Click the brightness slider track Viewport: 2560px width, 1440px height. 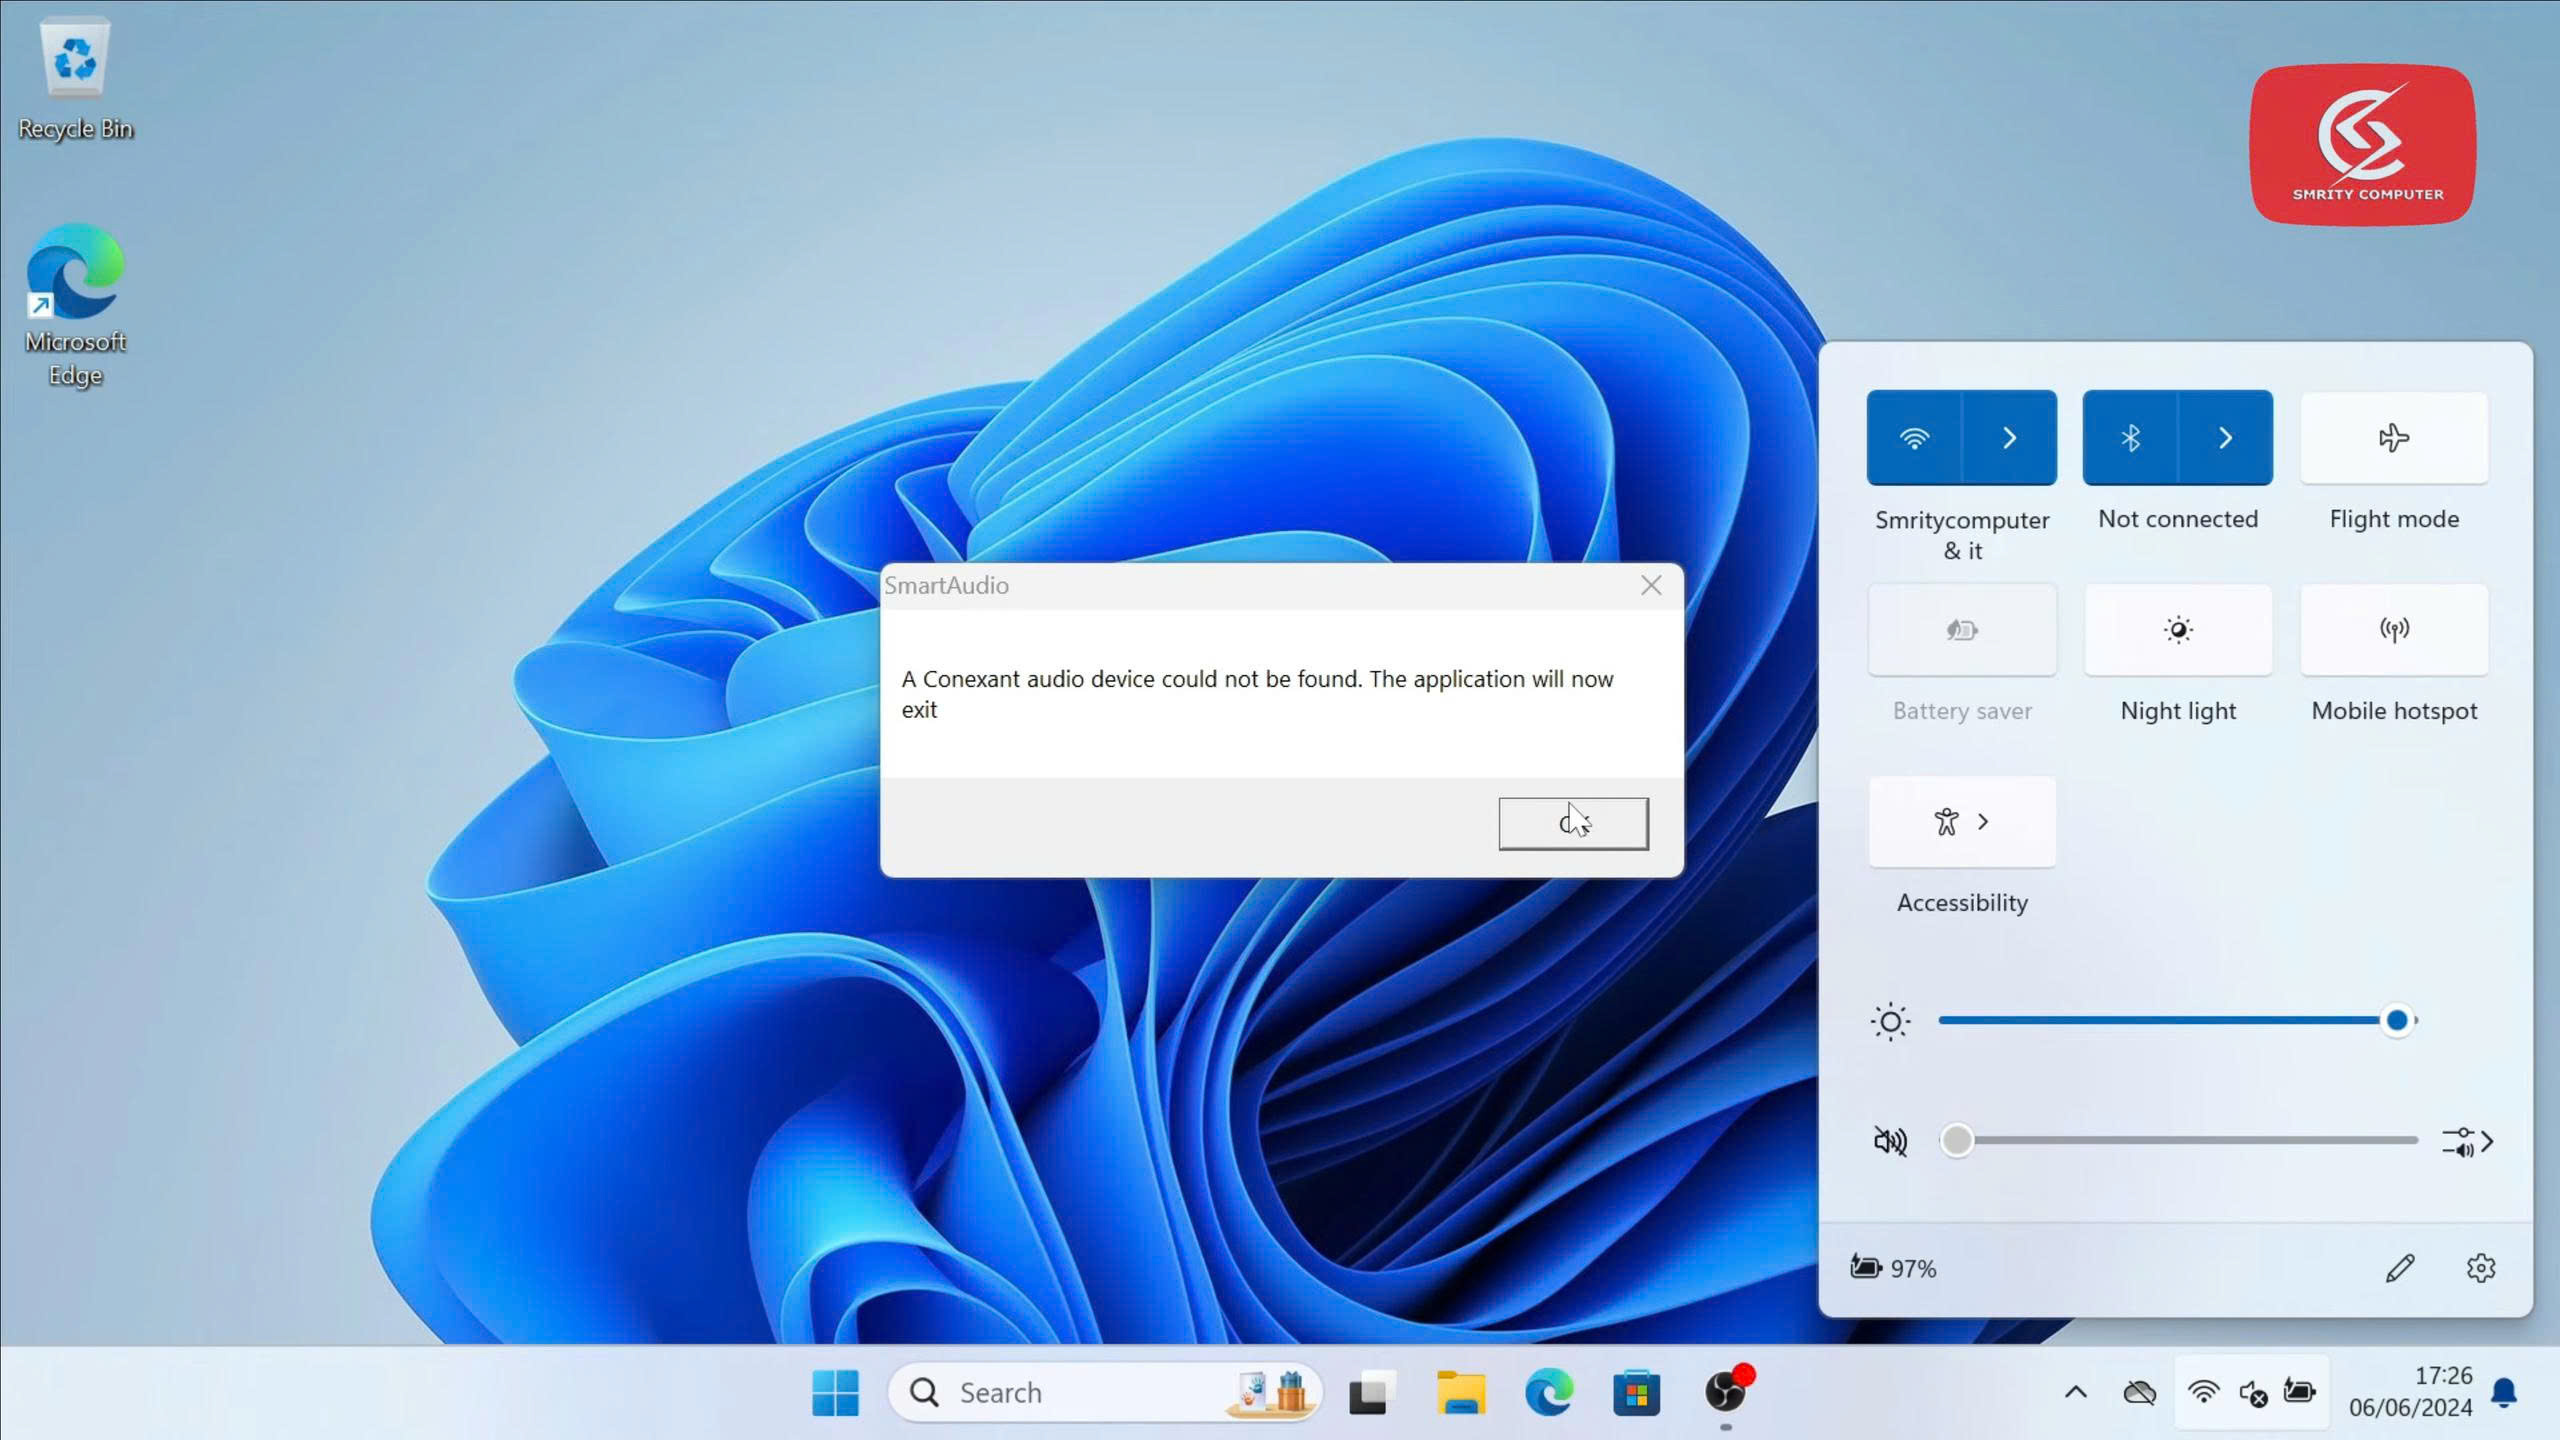coord(2160,1021)
